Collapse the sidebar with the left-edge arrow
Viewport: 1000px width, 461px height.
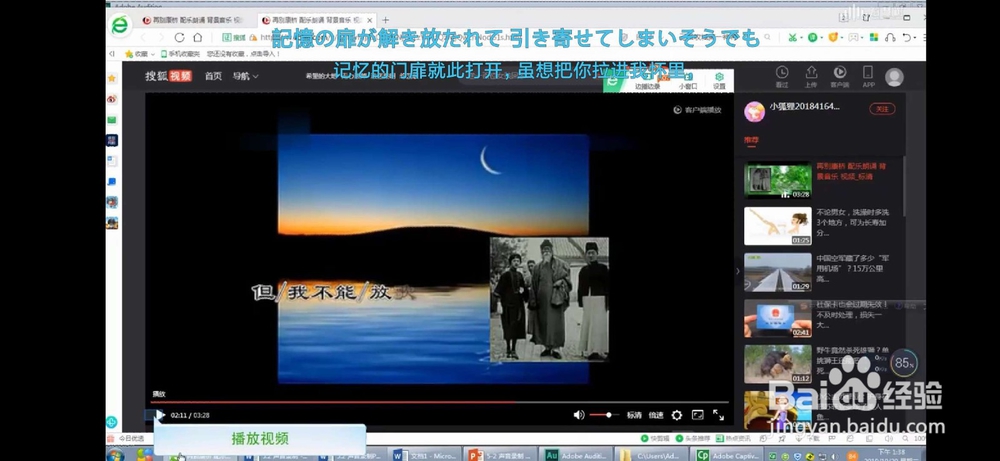(x=738, y=271)
